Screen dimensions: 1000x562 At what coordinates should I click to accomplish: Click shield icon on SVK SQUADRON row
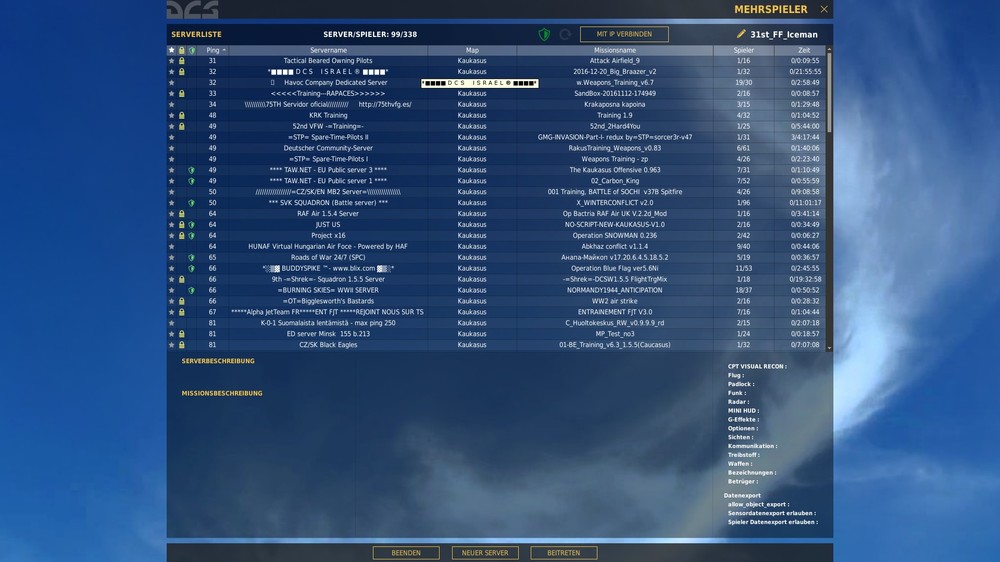(x=191, y=203)
